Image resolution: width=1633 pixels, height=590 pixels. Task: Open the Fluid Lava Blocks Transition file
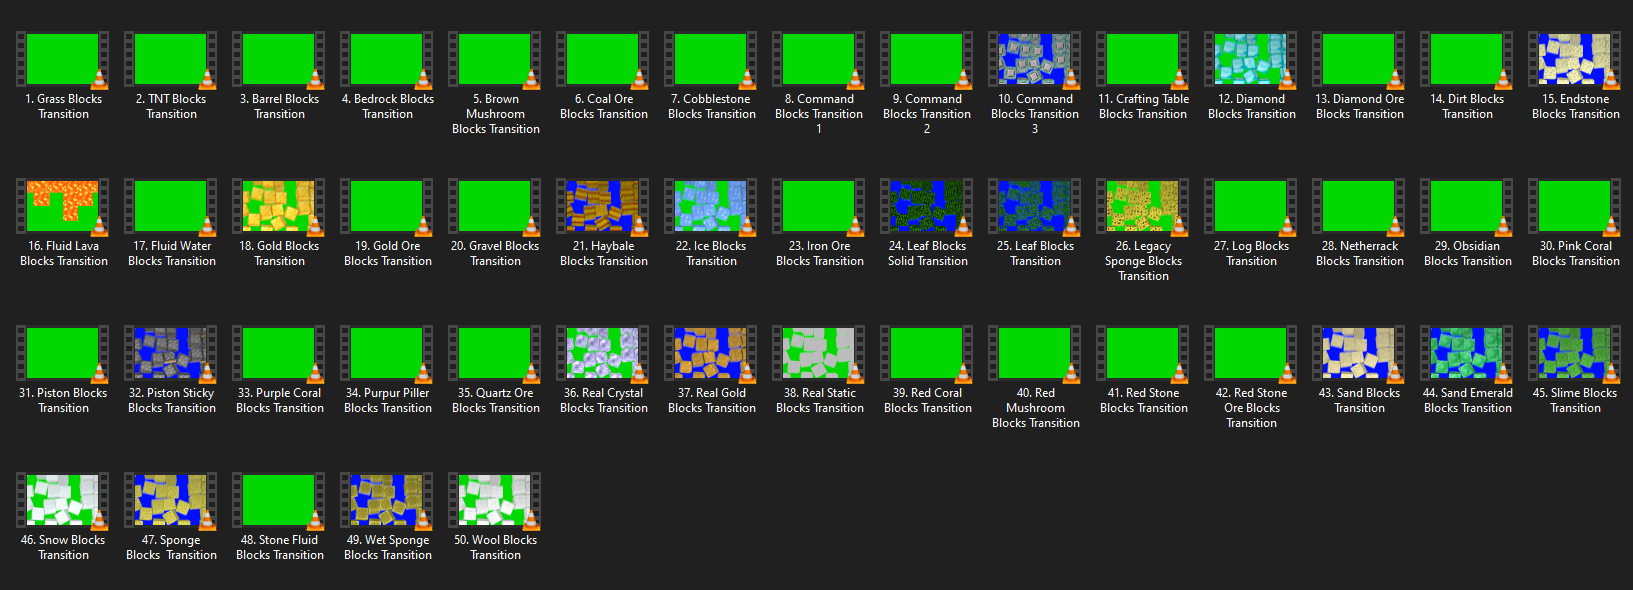pos(62,206)
